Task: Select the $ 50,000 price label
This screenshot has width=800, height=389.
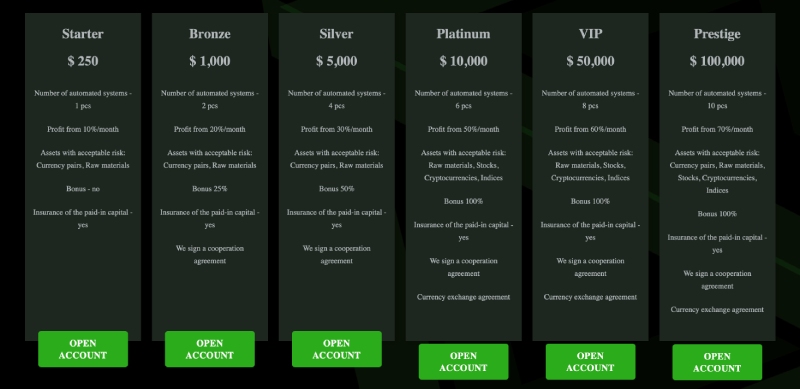Action: (x=590, y=61)
